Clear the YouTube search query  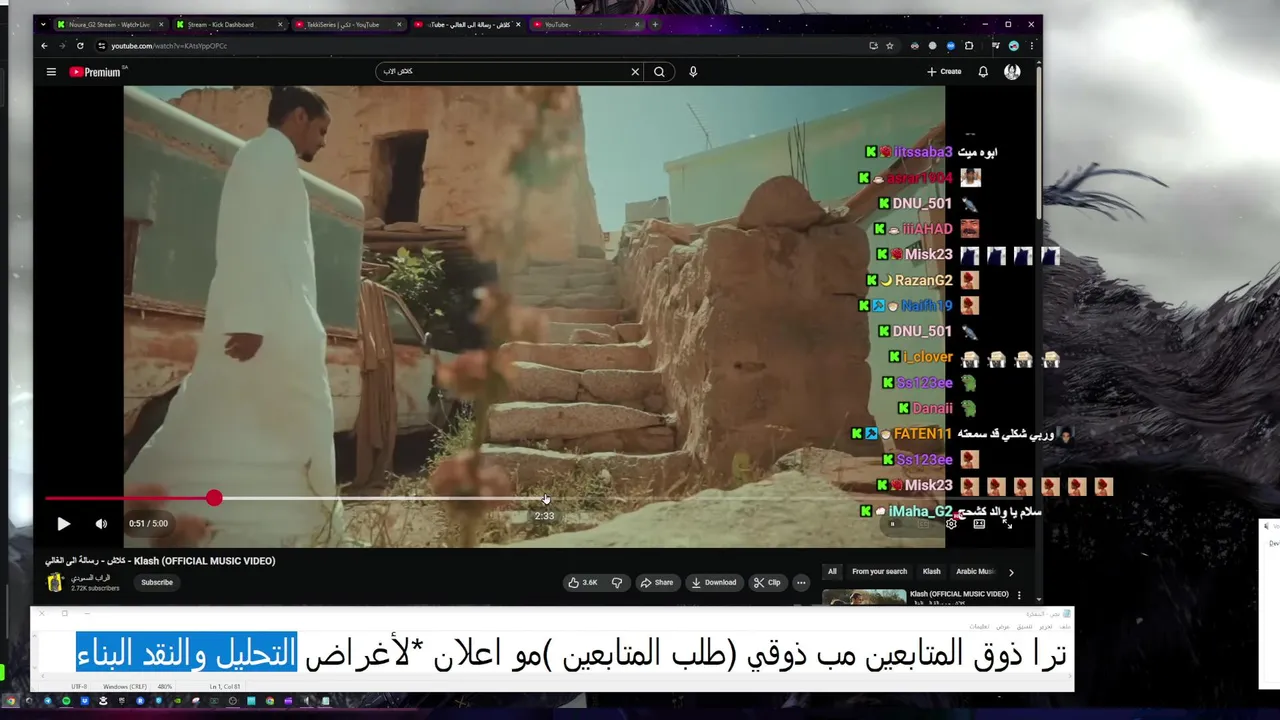pyautogui.click(x=635, y=72)
